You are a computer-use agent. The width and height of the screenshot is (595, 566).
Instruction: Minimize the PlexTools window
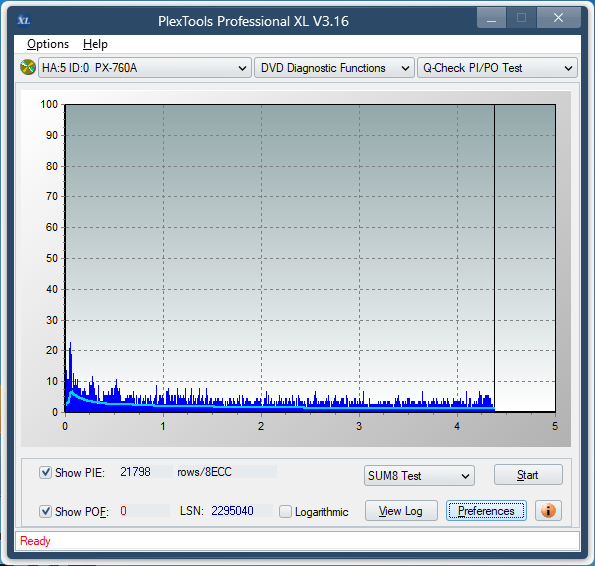[x=491, y=18]
